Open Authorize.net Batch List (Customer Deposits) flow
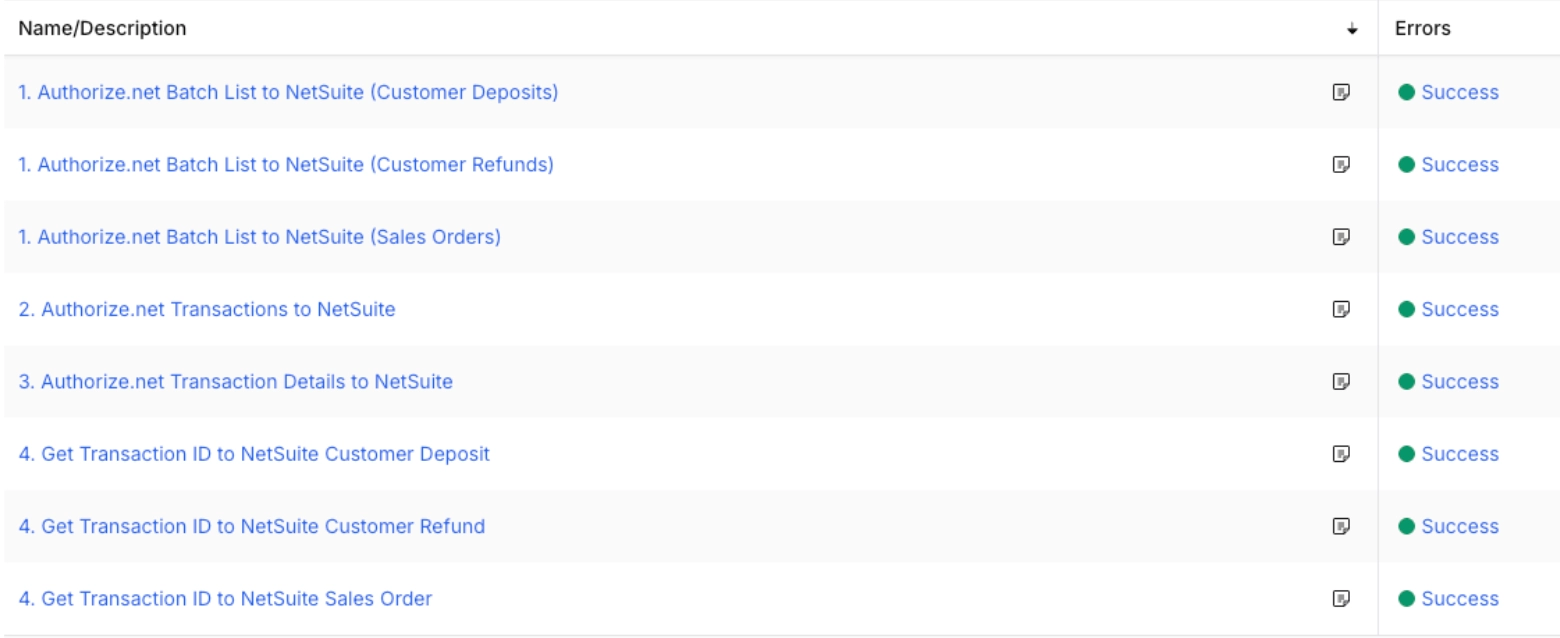Image resolution: width=1560 pixels, height=638 pixels. coord(288,92)
